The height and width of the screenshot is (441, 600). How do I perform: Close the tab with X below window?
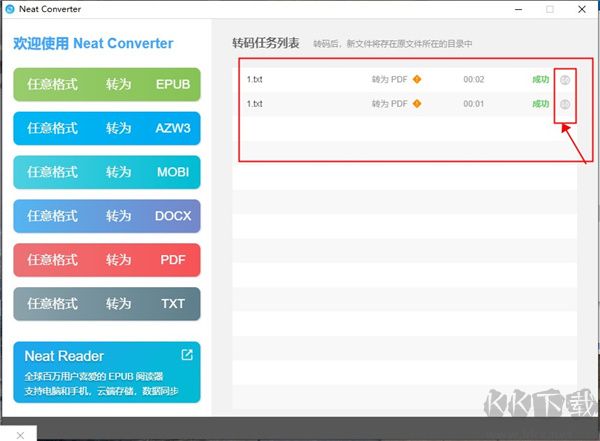pyautogui.click(x=20, y=435)
